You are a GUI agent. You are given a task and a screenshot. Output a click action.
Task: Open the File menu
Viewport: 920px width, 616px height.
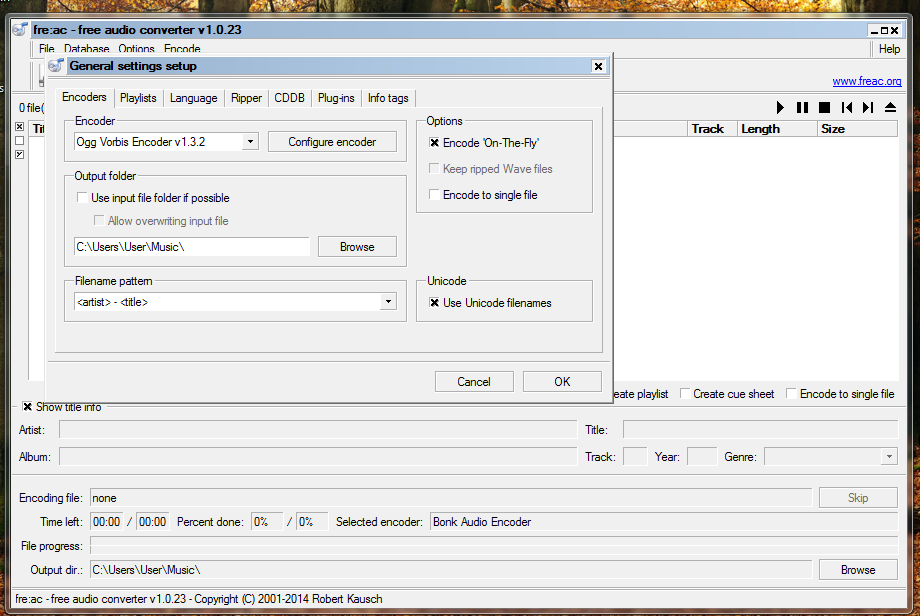(x=47, y=49)
